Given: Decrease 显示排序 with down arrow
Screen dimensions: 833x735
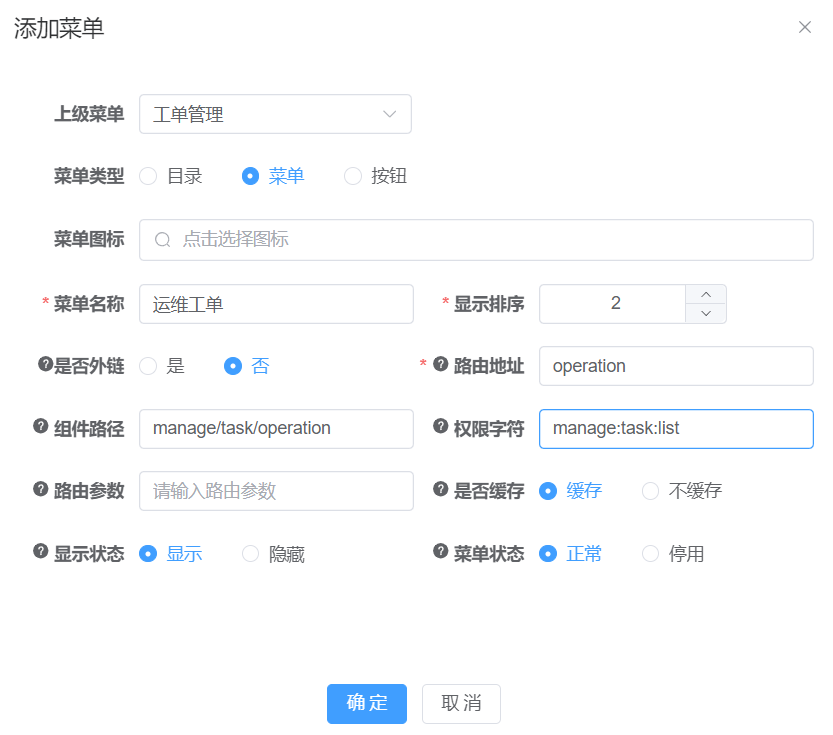Looking at the screenshot, I should pos(706,314).
